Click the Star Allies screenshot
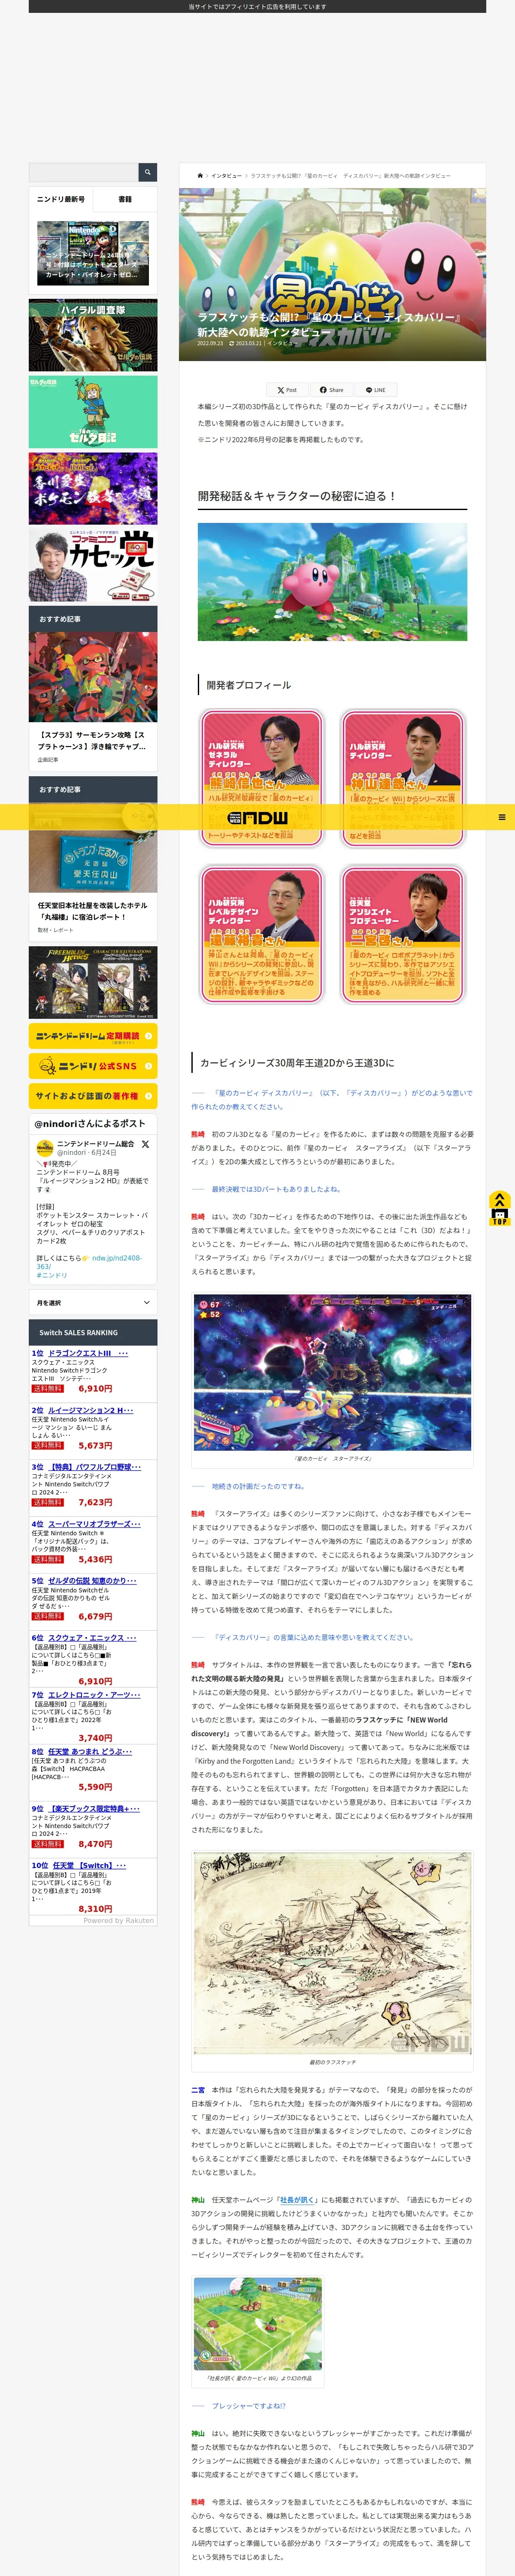This screenshot has width=515, height=2576. tap(332, 1372)
